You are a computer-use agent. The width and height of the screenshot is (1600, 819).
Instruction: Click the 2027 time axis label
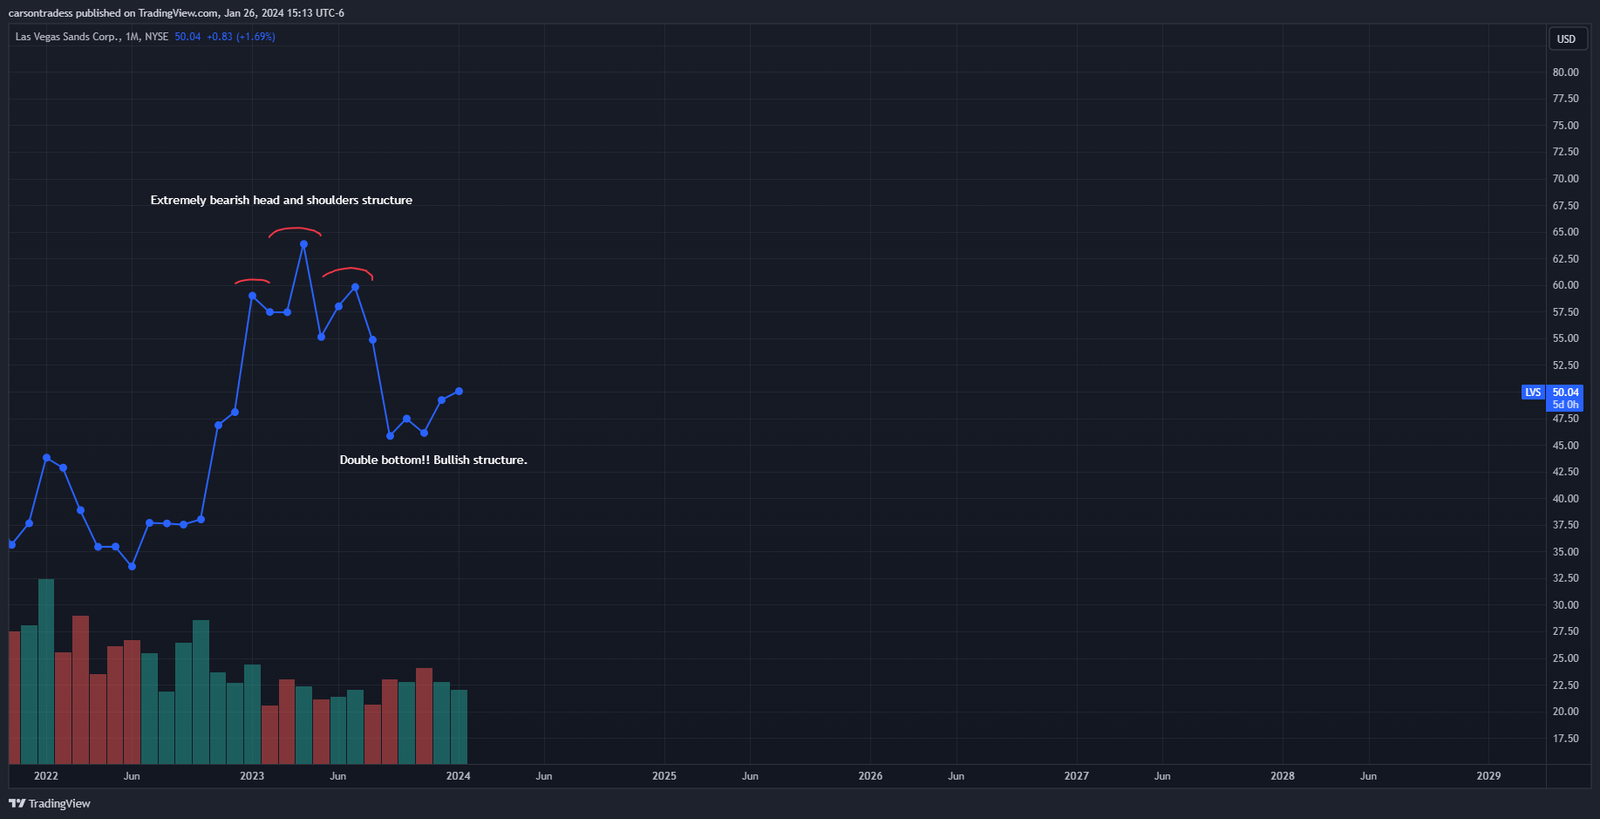tap(1076, 776)
